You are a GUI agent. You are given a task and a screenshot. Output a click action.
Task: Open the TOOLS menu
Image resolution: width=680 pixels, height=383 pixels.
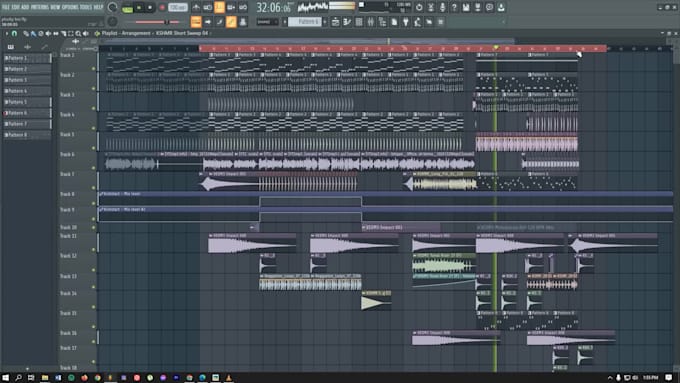click(86, 7)
